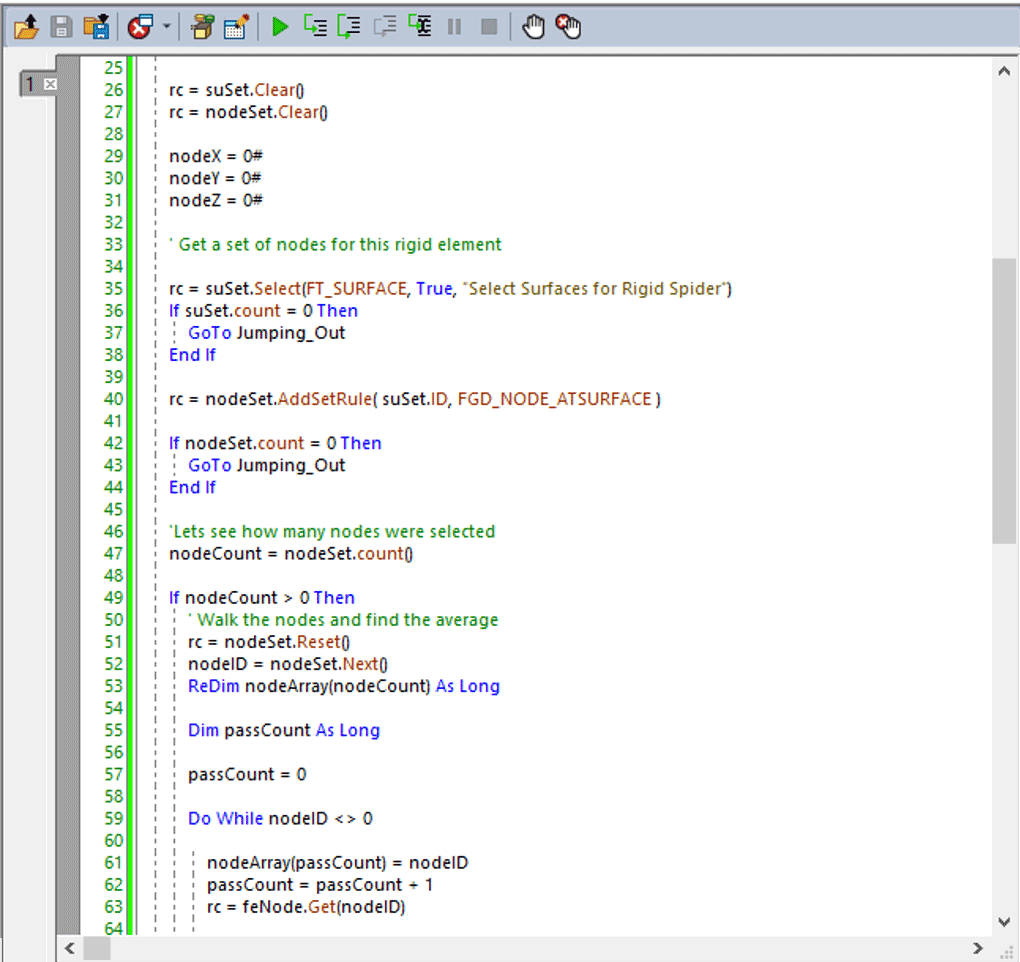The width and height of the screenshot is (1020, 962).
Task: Click 'If nodeSet.count = 0 Then' line
Action: click(x=275, y=444)
